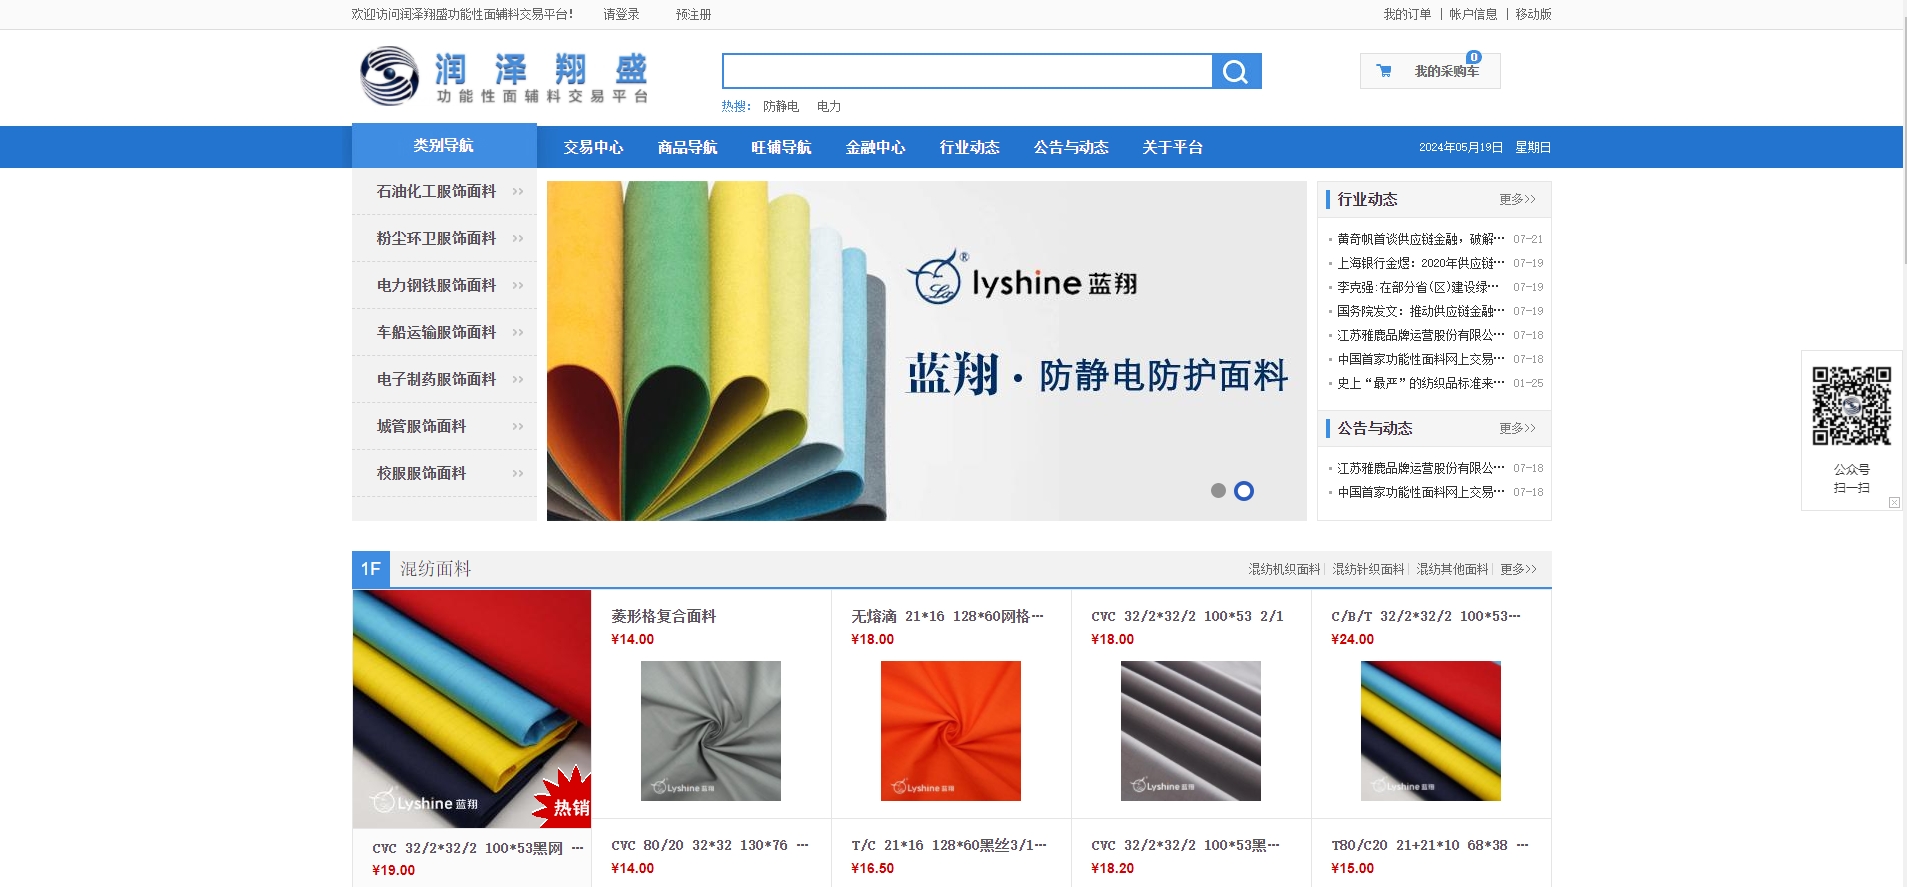Open 混纺机织面料 subcategory
Image resolution: width=1907 pixels, height=887 pixels.
(1284, 569)
